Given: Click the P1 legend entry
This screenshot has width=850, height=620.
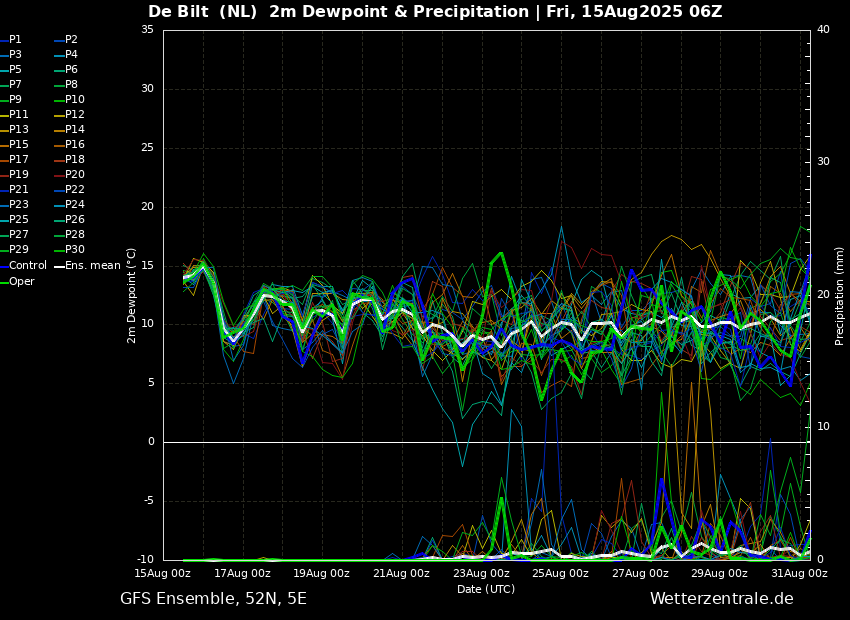Looking at the screenshot, I should click(x=11, y=40).
